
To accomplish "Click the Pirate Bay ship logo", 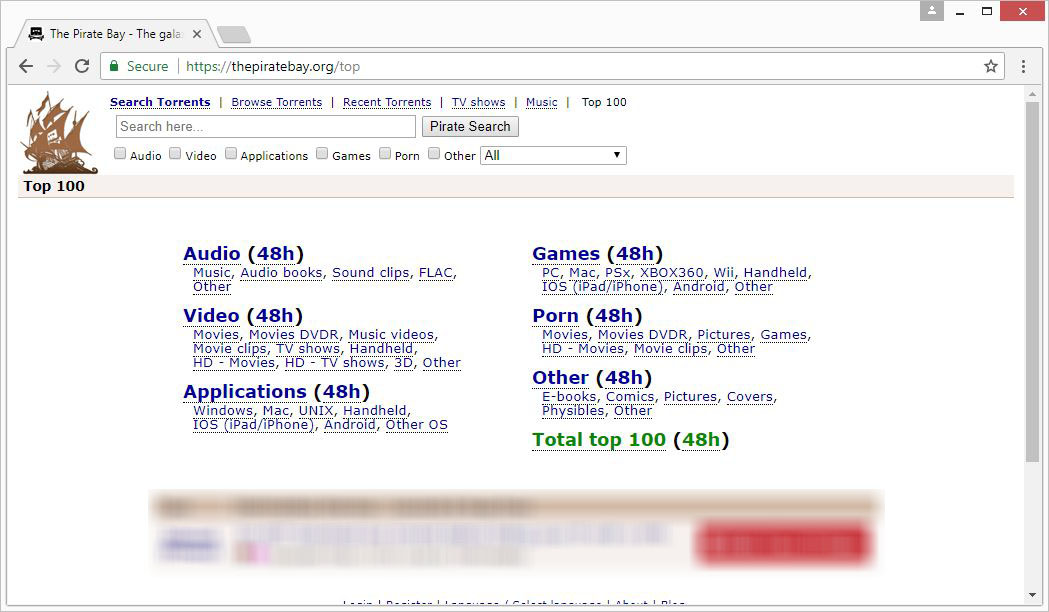I will [59, 133].
